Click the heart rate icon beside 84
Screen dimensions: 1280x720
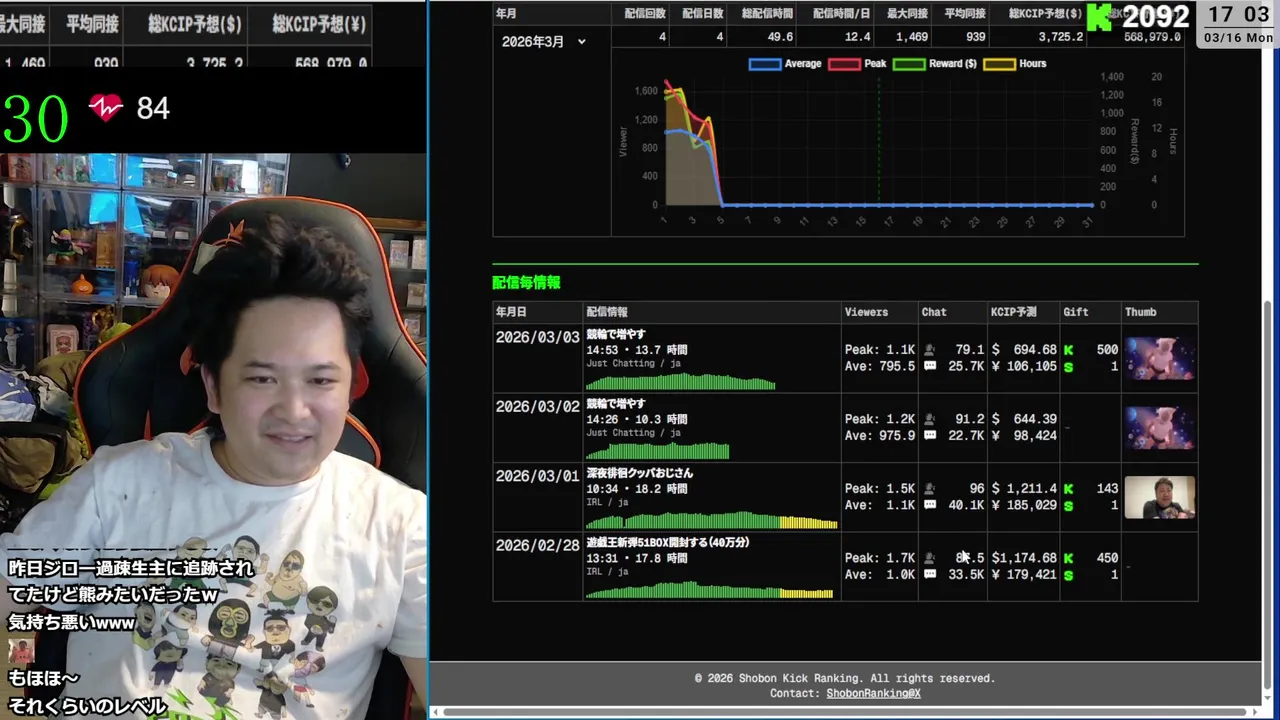105,108
